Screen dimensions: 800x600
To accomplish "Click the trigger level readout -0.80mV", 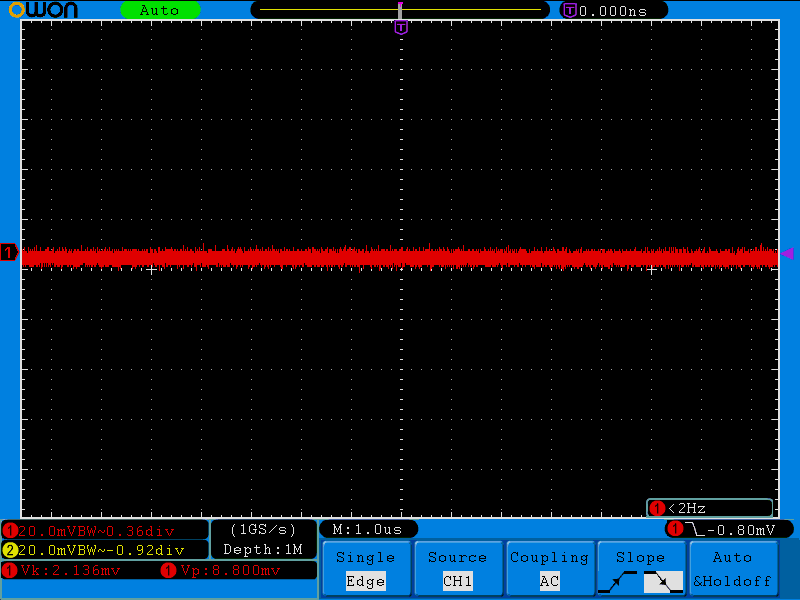I will tap(741, 530).
